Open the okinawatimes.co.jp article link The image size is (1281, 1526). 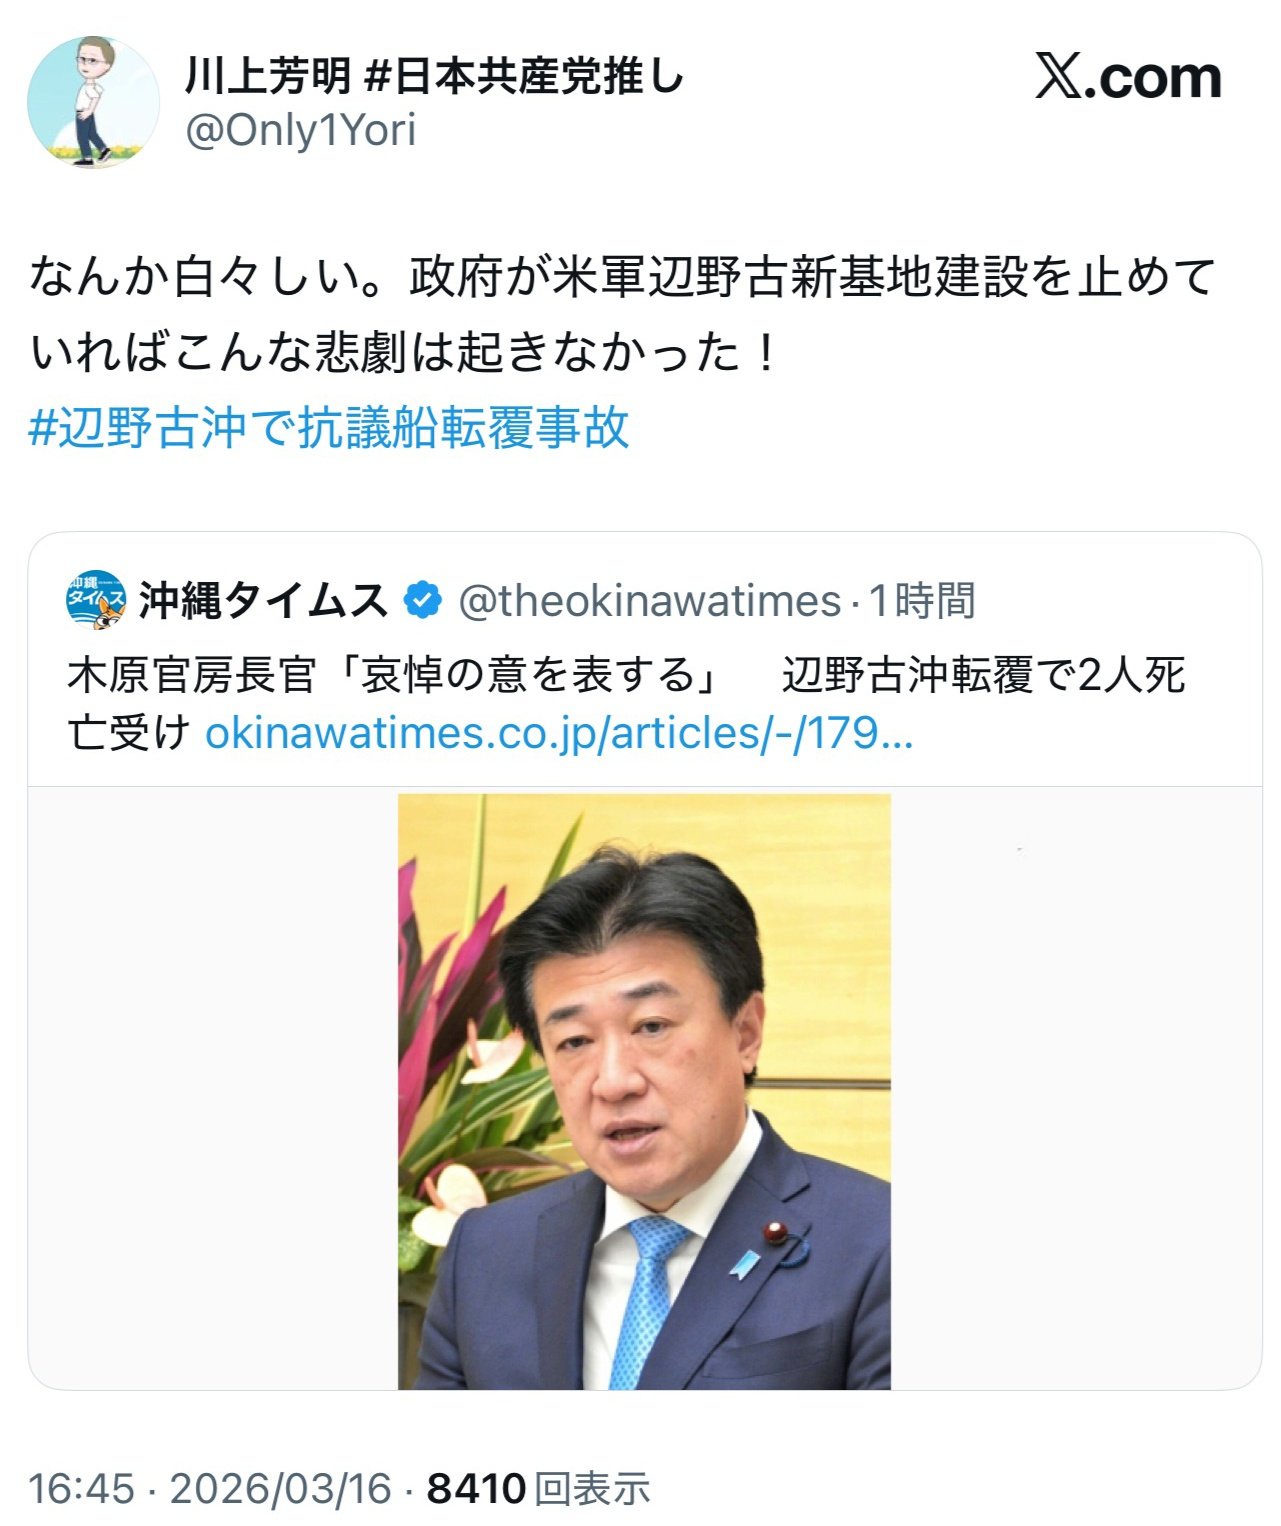tap(559, 733)
